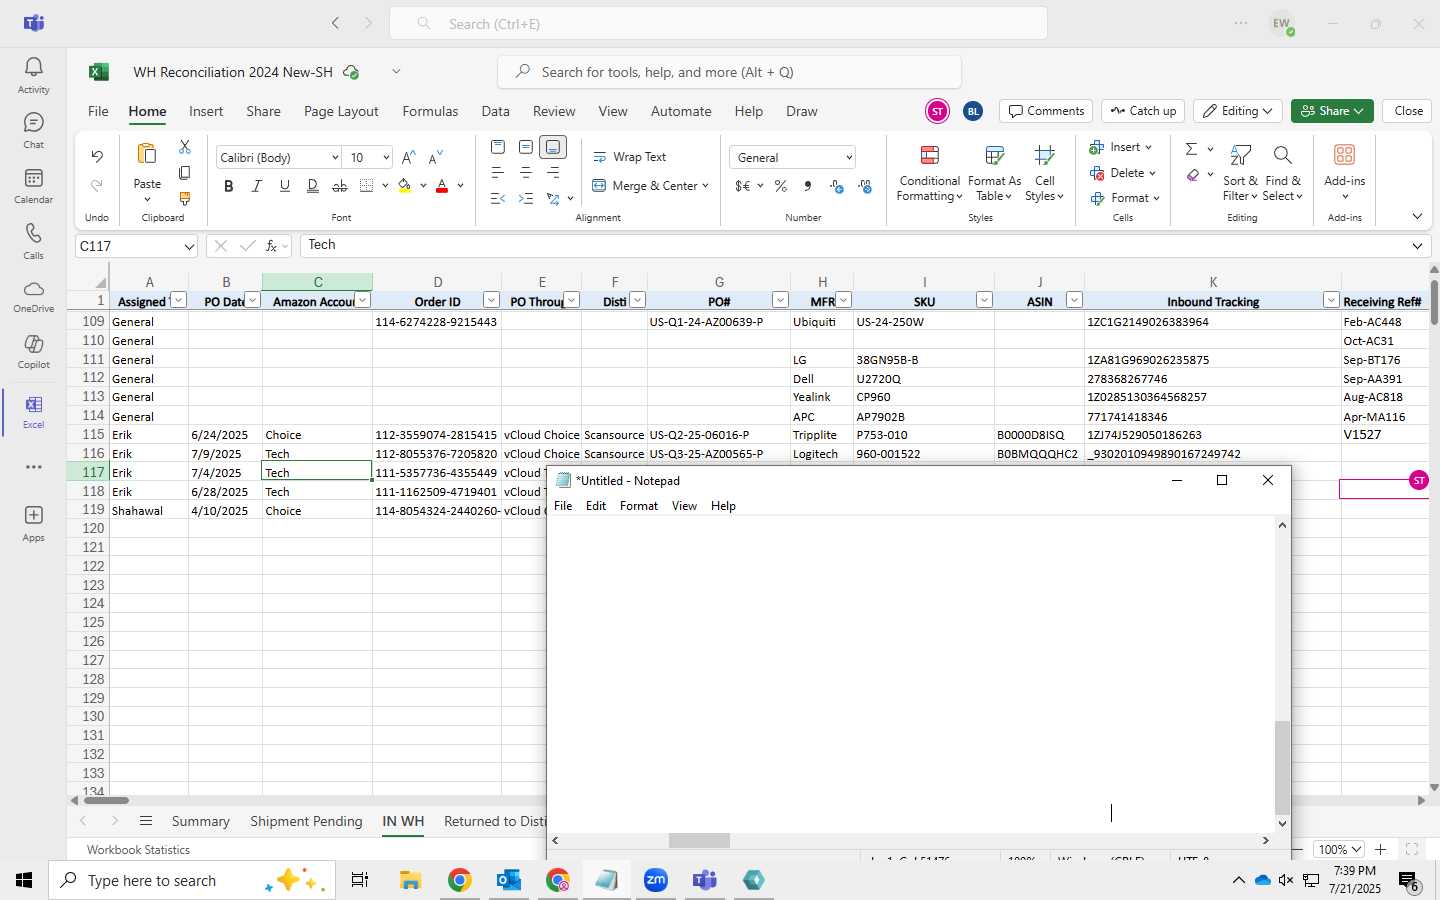This screenshot has width=1440, height=900.
Task: Toggle Bold formatting
Action: [x=229, y=186]
